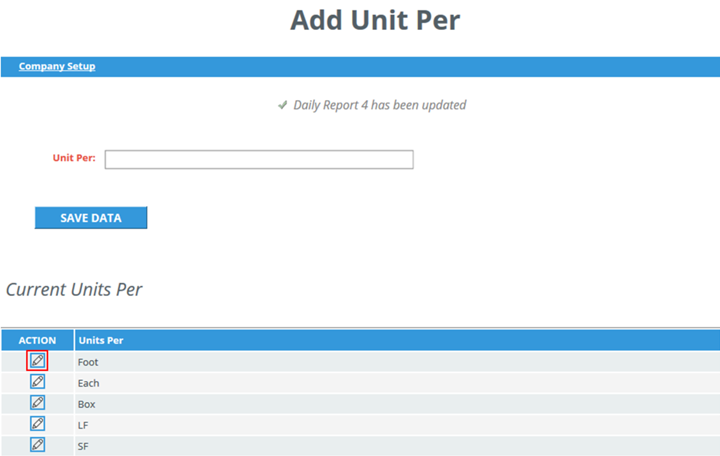Click the SAVE DATA button
Viewport: 720px width, 456px height.
point(91,218)
